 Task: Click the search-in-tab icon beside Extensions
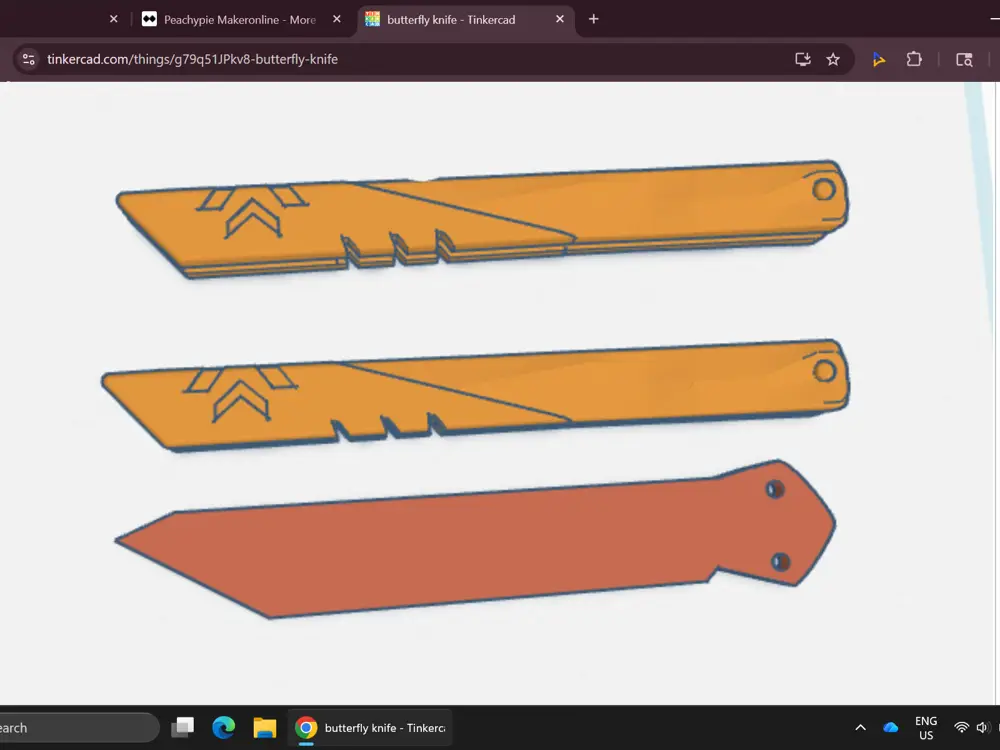[x=964, y=59]
